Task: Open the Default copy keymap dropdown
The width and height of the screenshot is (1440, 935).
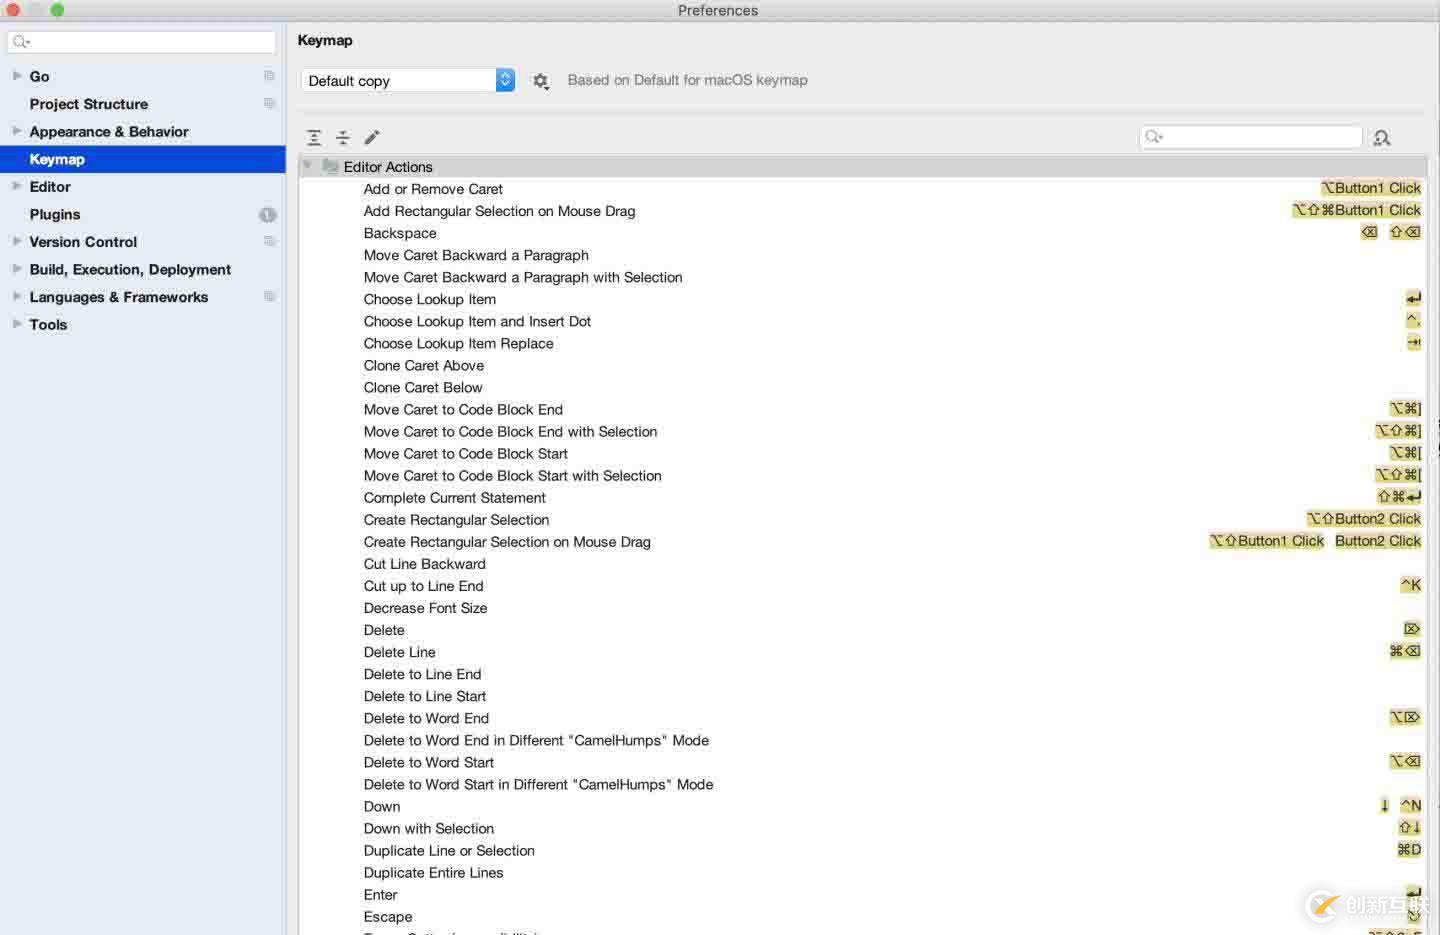Action: [408, 80]
